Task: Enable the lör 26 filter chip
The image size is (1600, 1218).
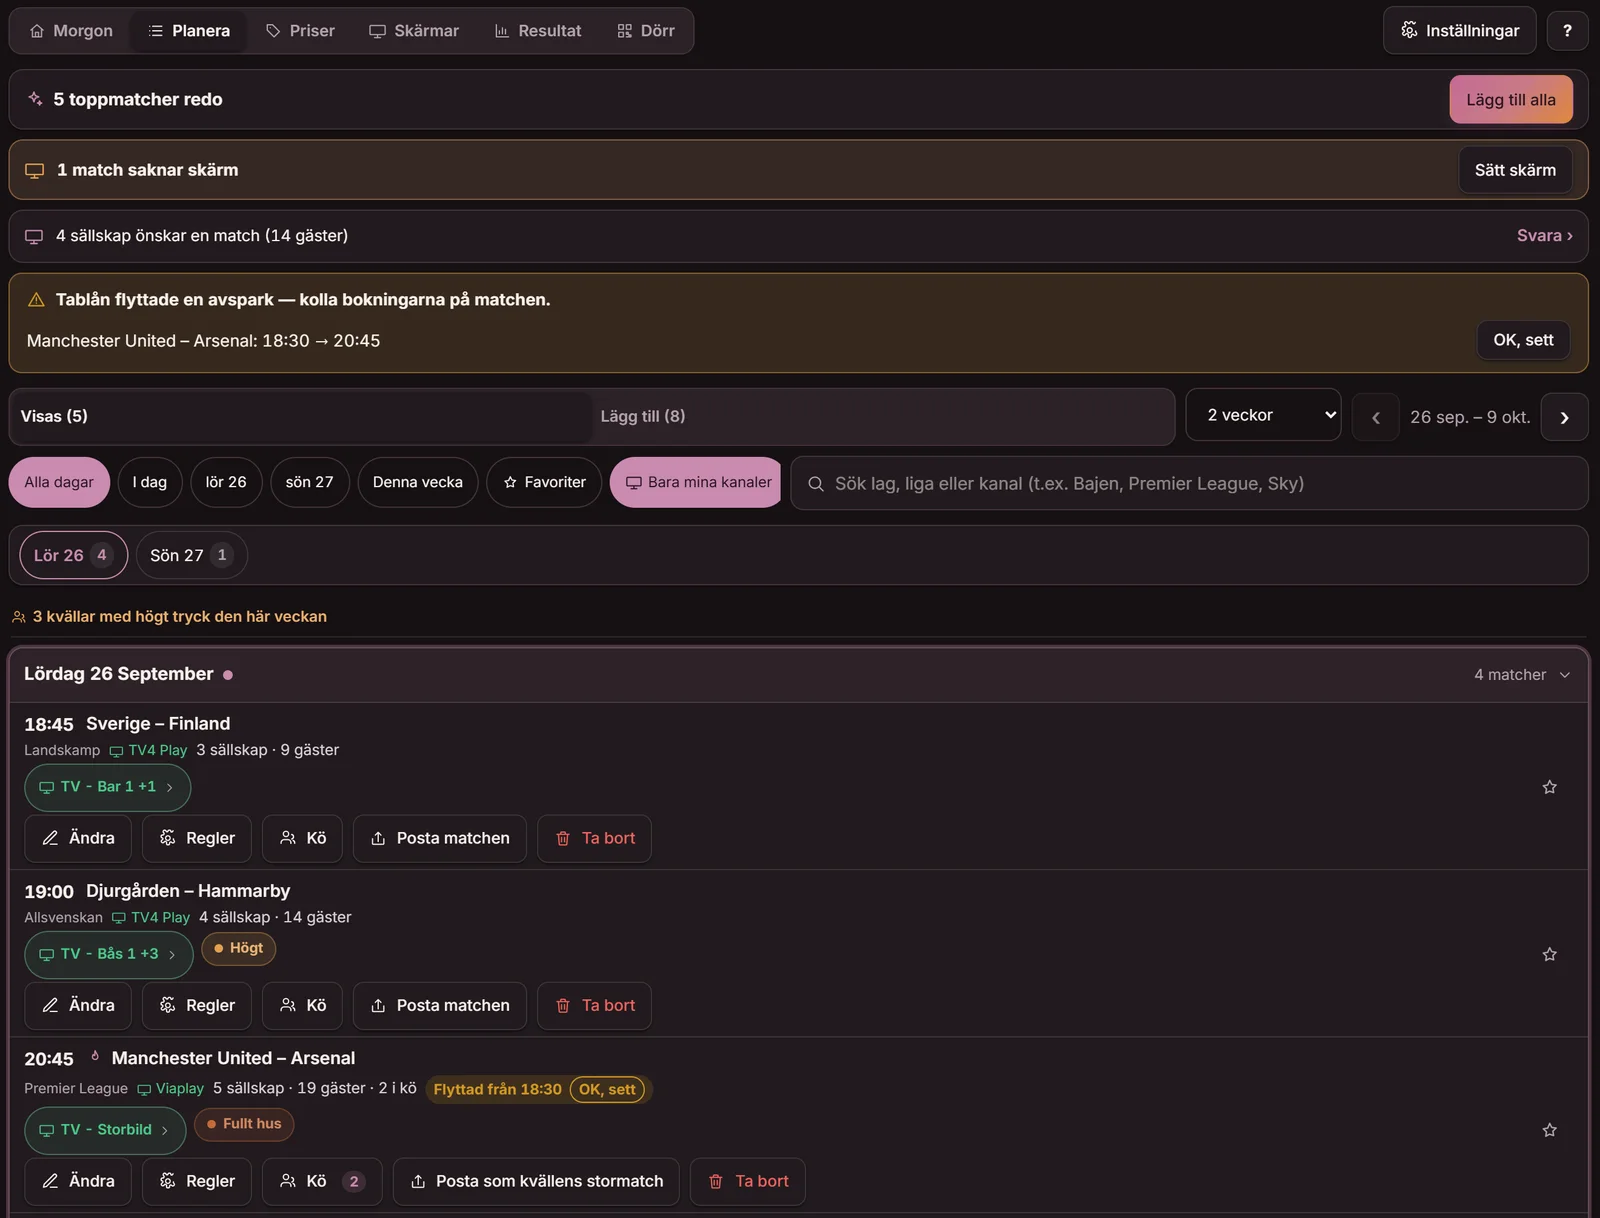Action: point(226,482)
